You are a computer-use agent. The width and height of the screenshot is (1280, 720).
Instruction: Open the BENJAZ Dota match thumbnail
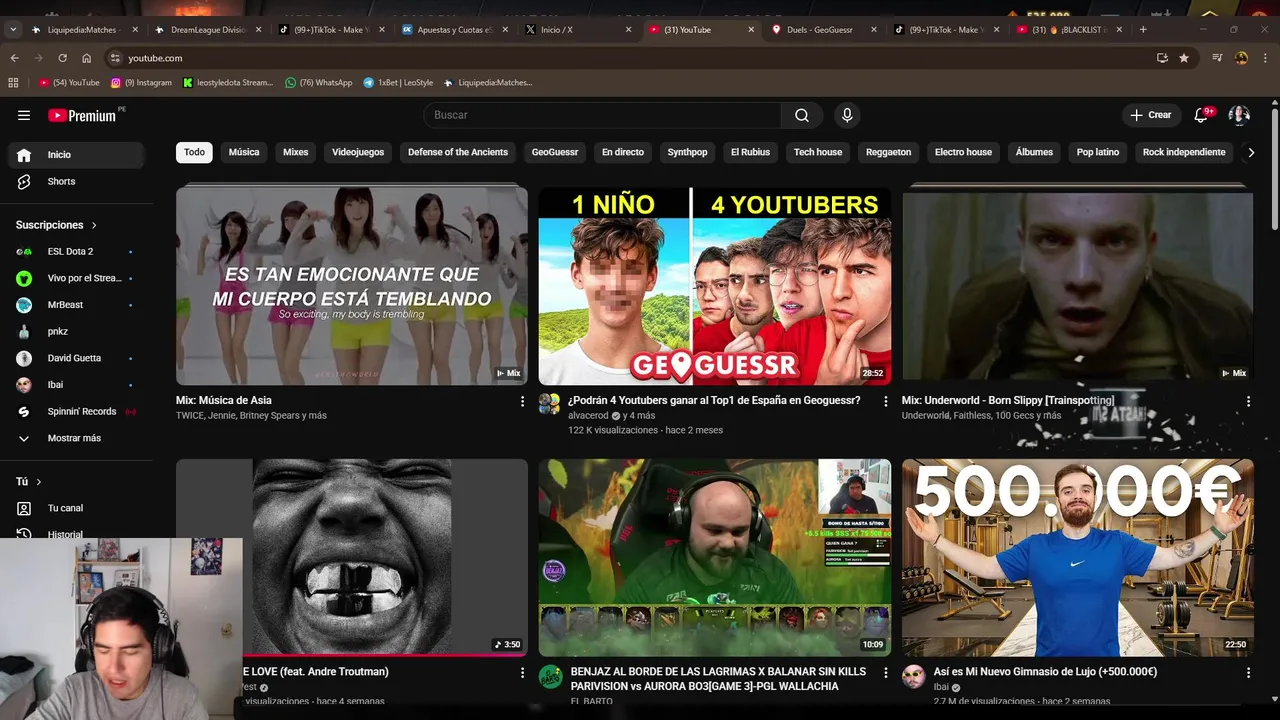[x=715, y=558]
